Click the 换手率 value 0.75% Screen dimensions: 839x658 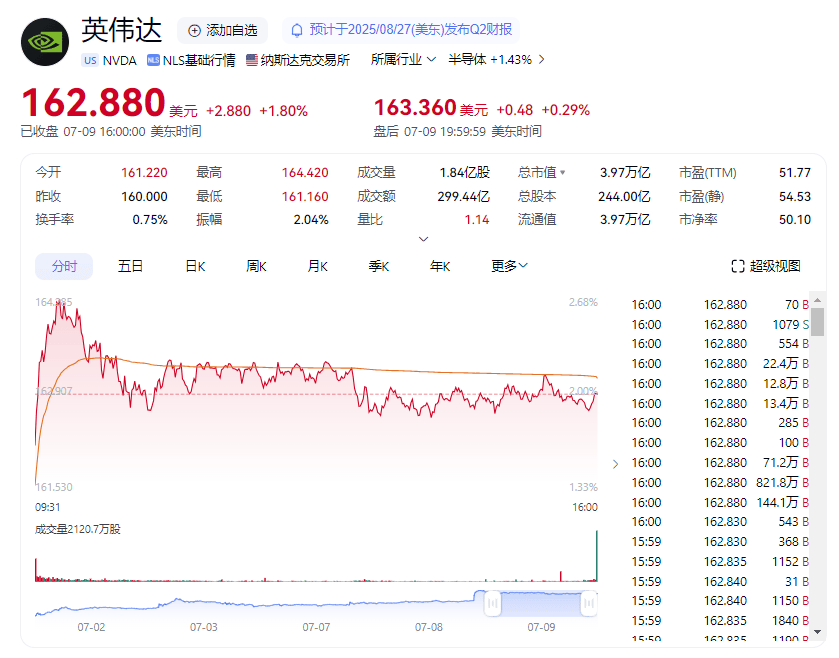tap(150, 220)
